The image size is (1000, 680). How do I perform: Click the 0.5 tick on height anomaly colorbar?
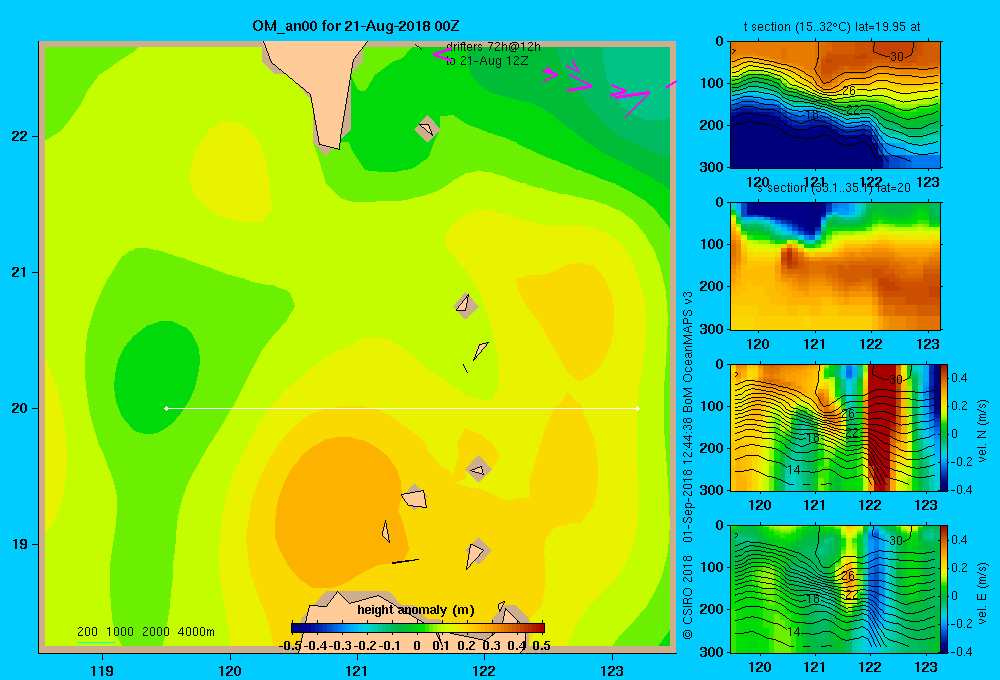541,646
